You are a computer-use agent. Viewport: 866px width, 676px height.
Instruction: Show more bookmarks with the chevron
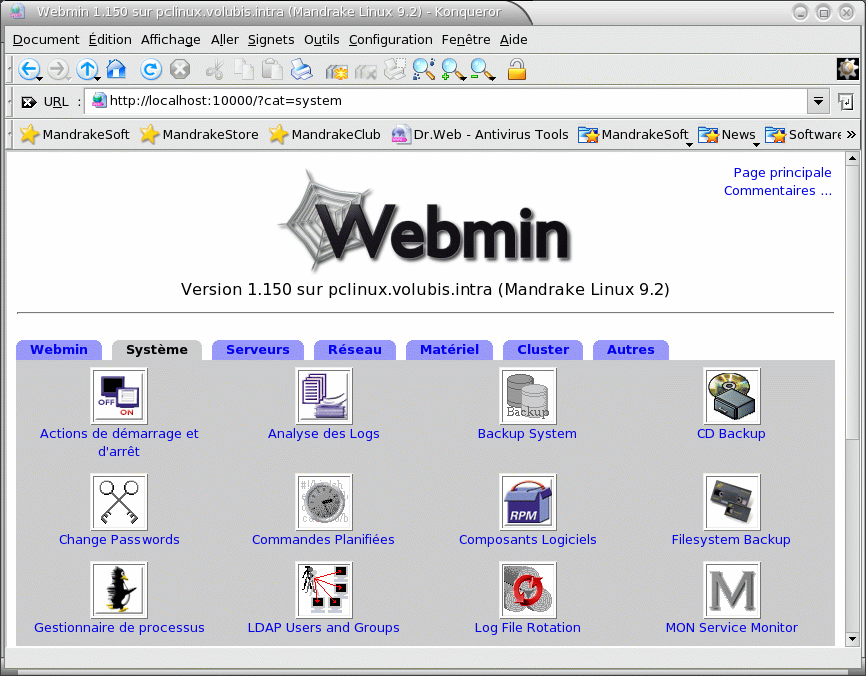click(851, 134)
